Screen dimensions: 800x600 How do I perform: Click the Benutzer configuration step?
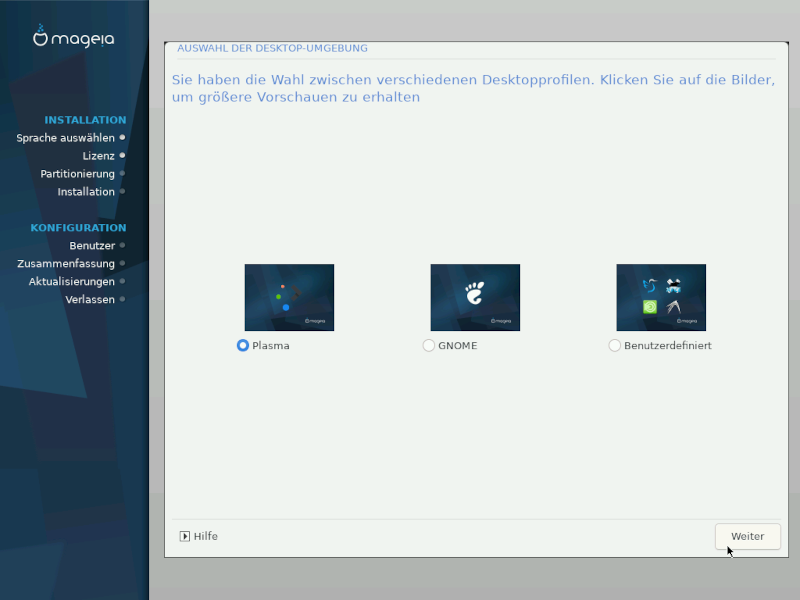coord(92,246)
